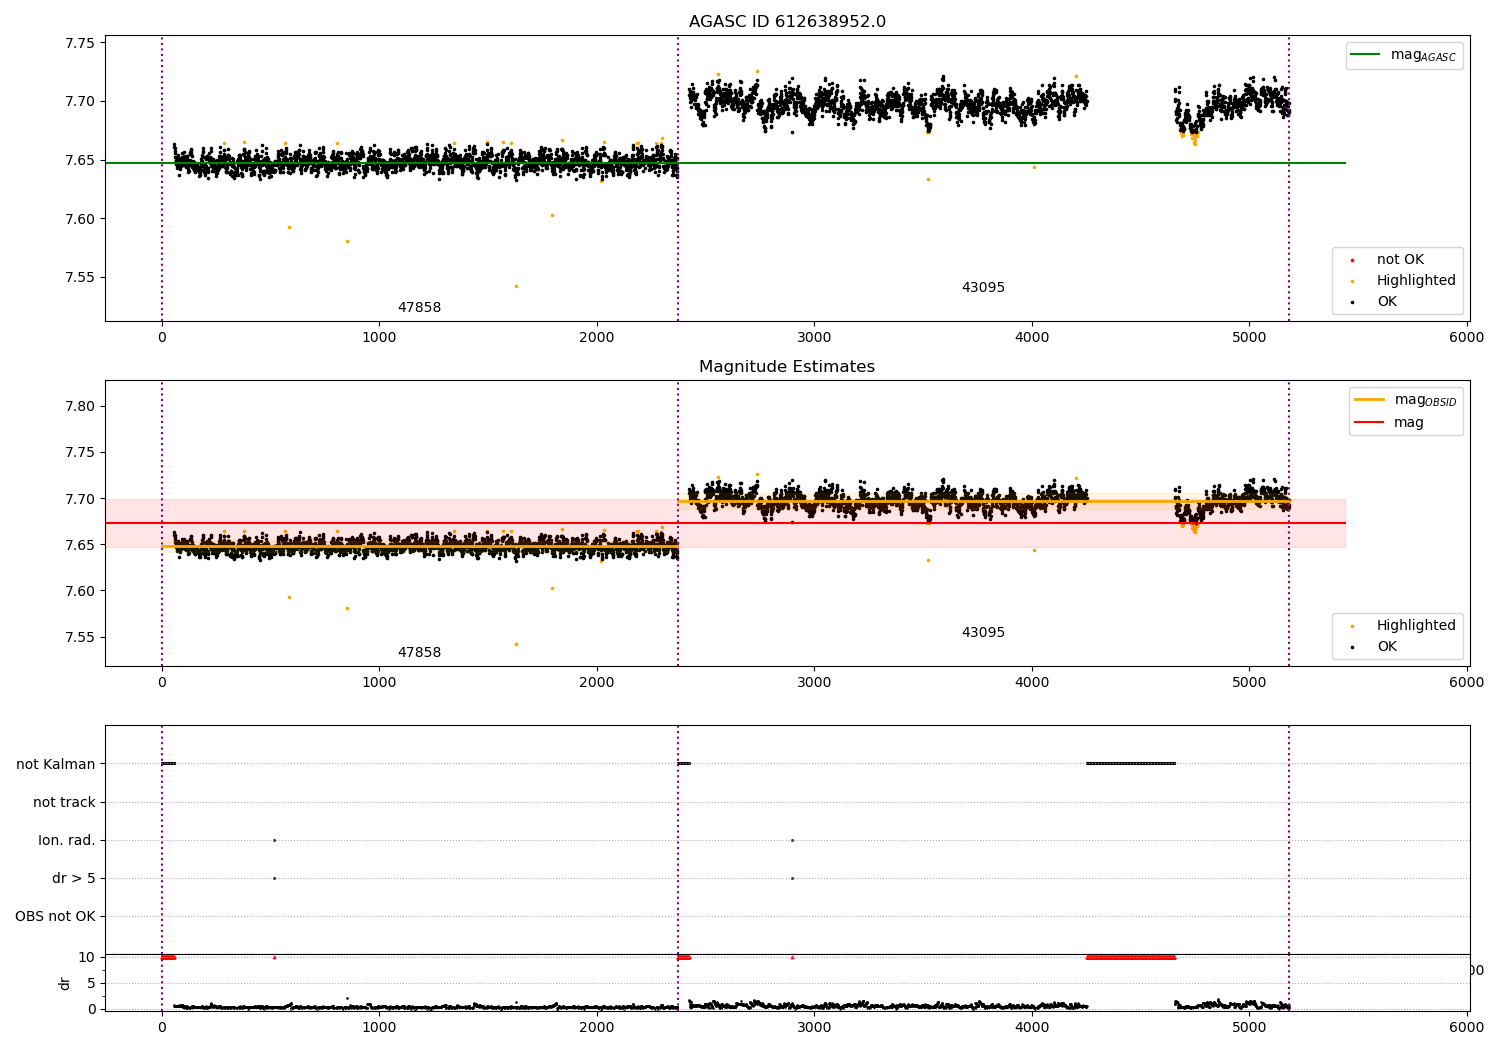Click the '7.75' y-tick on the top plot
1500x1050 pixels.
pyautogui.click(x=80, y=43)
